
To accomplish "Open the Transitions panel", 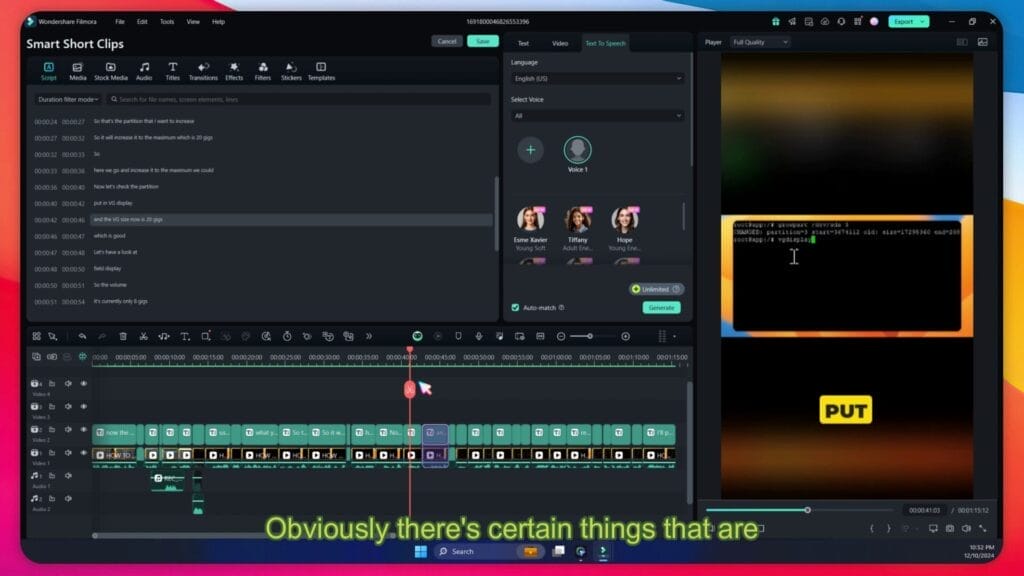I will [x=204, y=69].
